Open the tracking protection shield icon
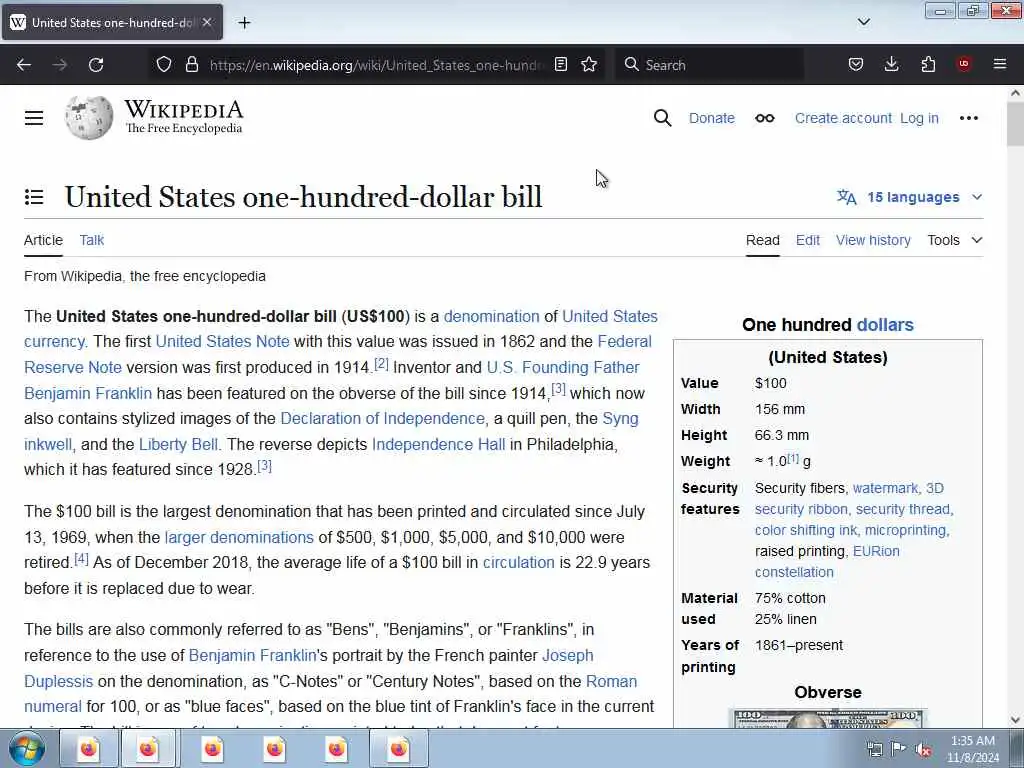This screenshot has width=1024, height=768. click(x=164, y=64)
